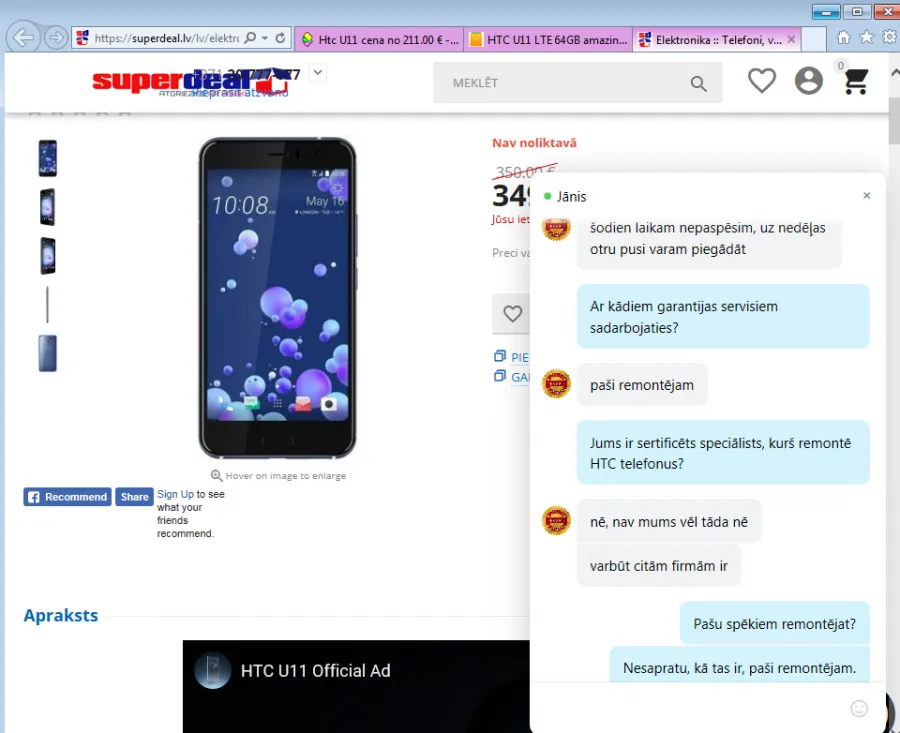Refresh the page with the reload icon
Viewport: 900px width, 733px height.
[280, 38]
